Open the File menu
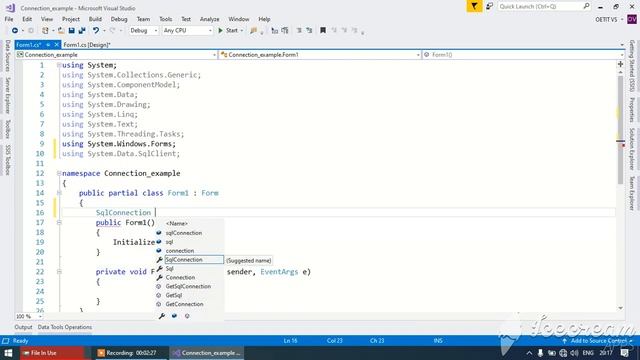The image size is (640, 360). [9, 19]
